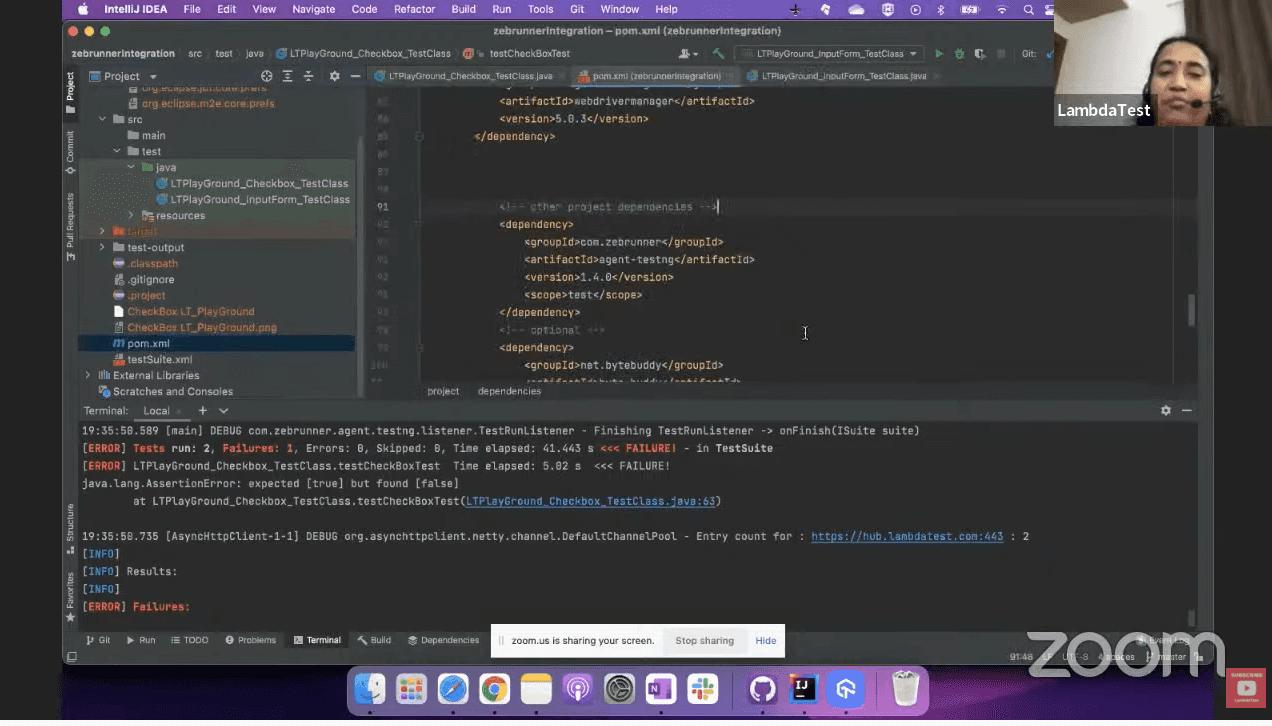Viewport: 1272px width, 726px height.
Task: Open Project panel gear options
Action: pyautogui.click(x=334, y=76)
